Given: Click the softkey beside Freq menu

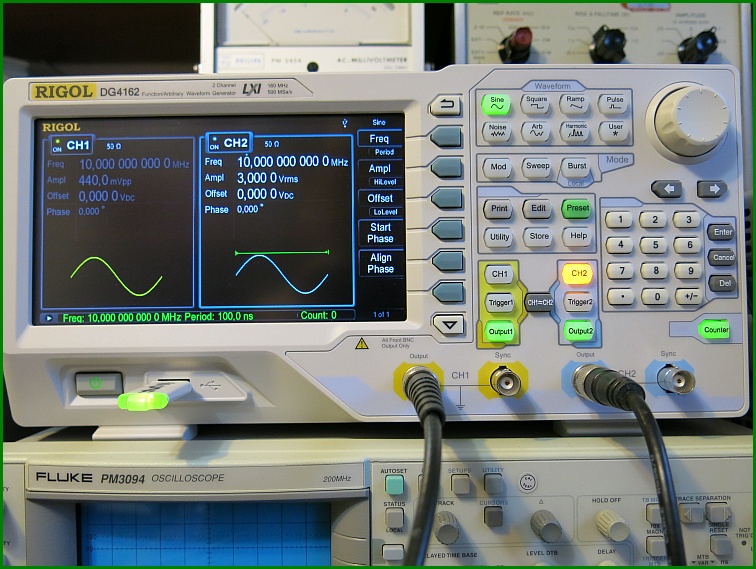Looking at the screenshot, I should pos(447,137).
